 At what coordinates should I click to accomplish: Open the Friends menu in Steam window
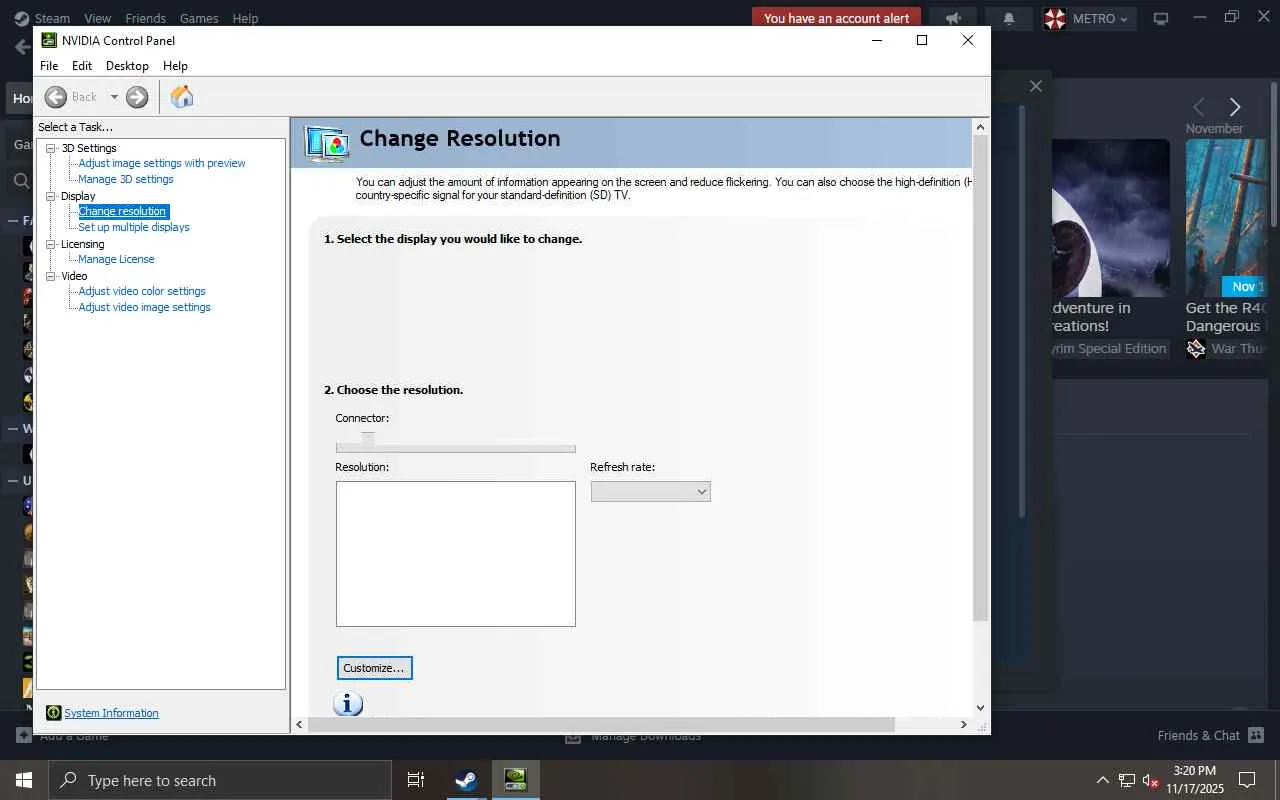click(x=145, y=18)
